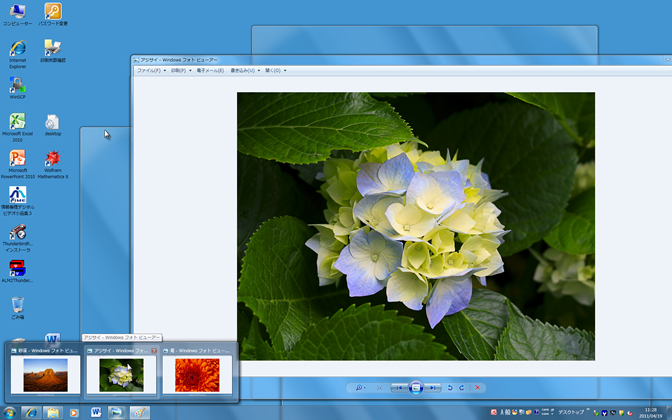Viewport: 672px width, 420px height.
Task: Open the Windows Start menu orb
Action: coord(9,413)
